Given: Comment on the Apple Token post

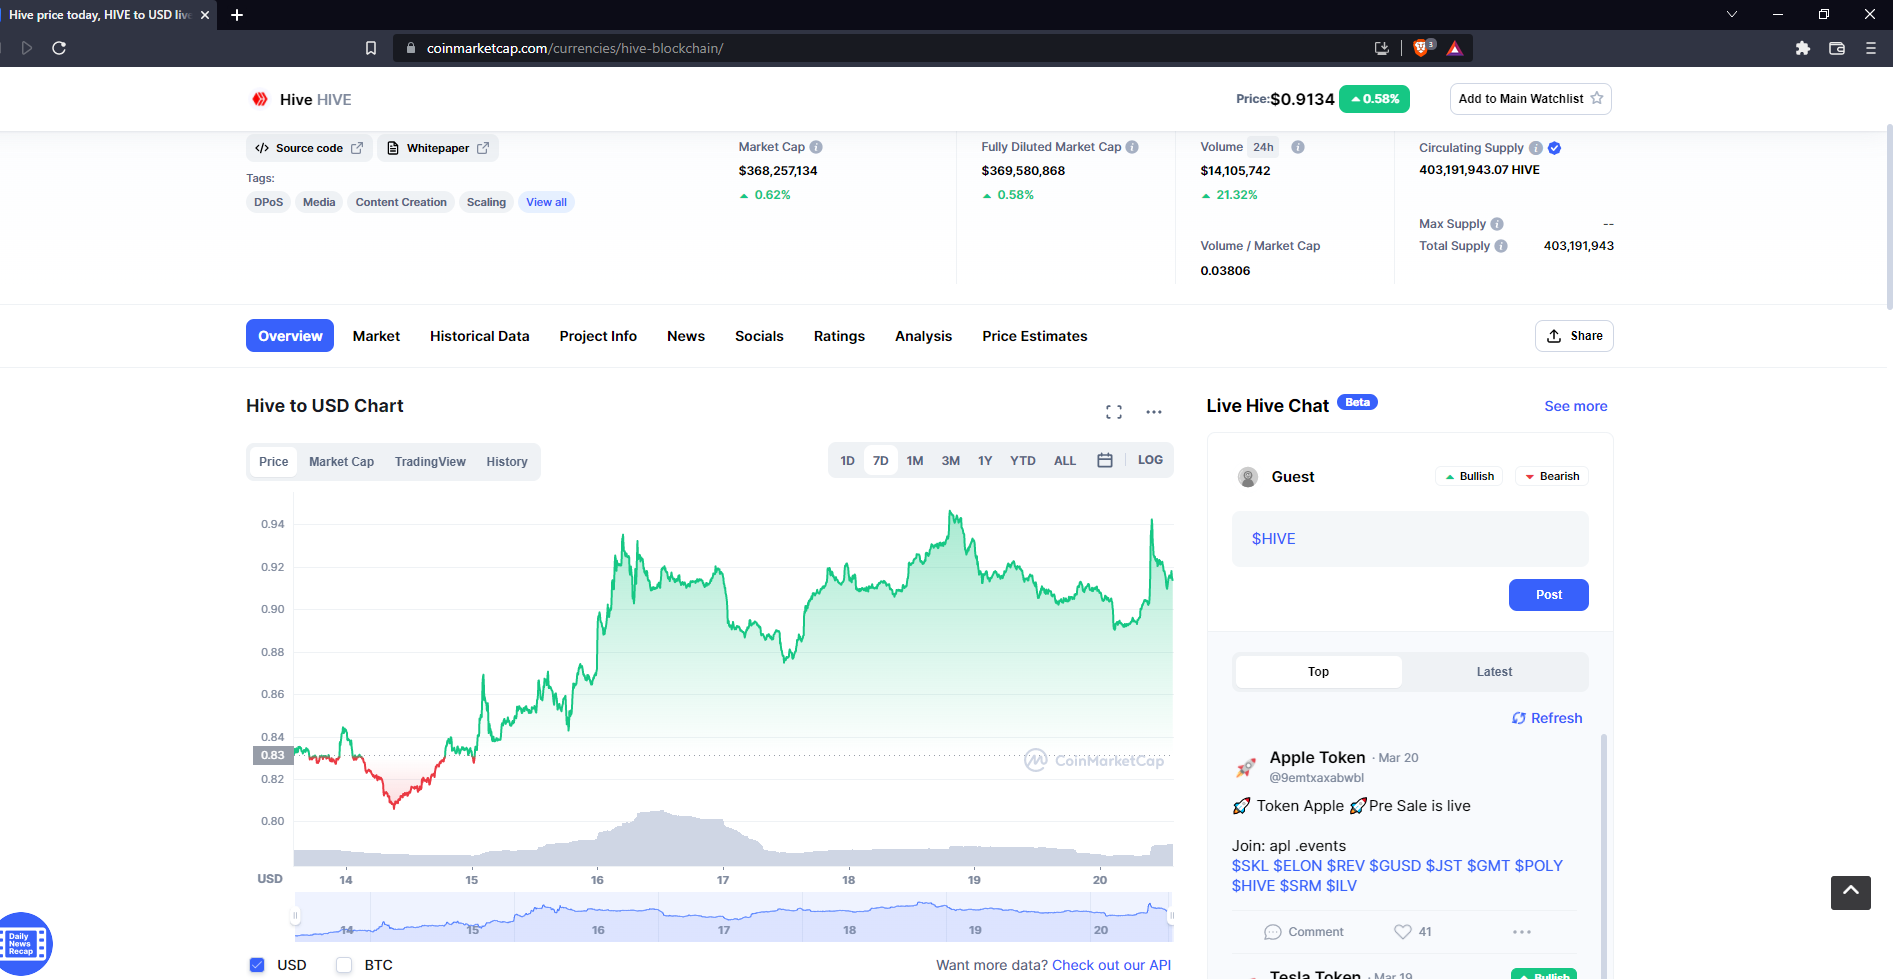Looking at the screenshot, I should [1304, 932].
